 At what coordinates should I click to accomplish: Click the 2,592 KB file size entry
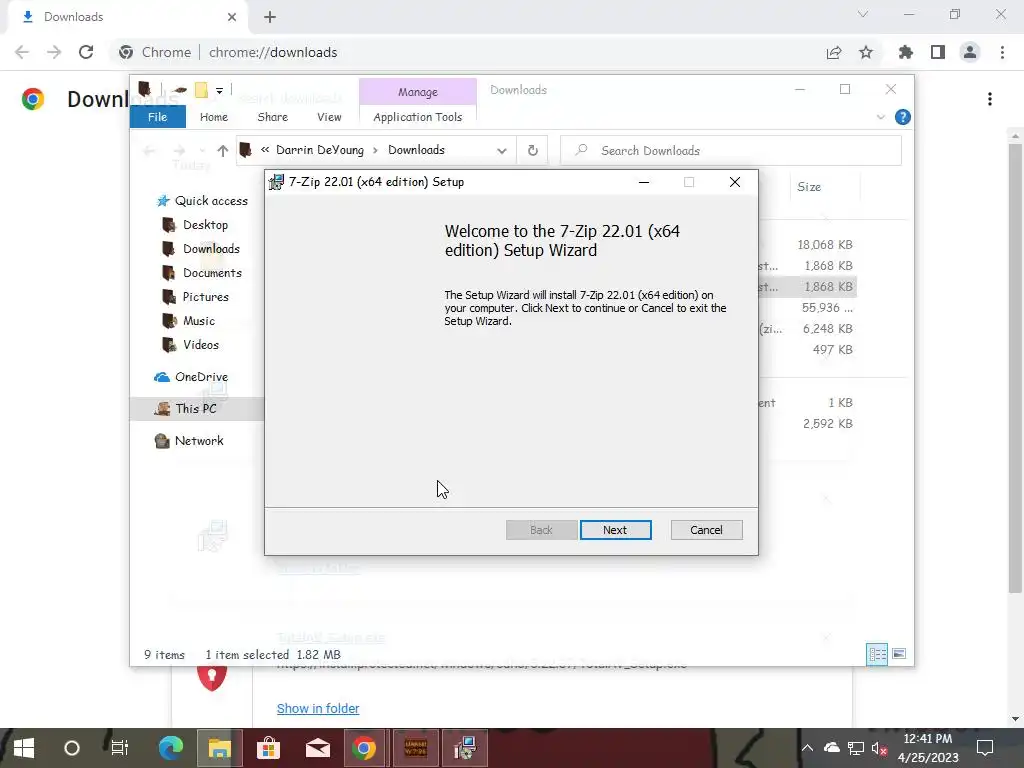tap(827, 423)
